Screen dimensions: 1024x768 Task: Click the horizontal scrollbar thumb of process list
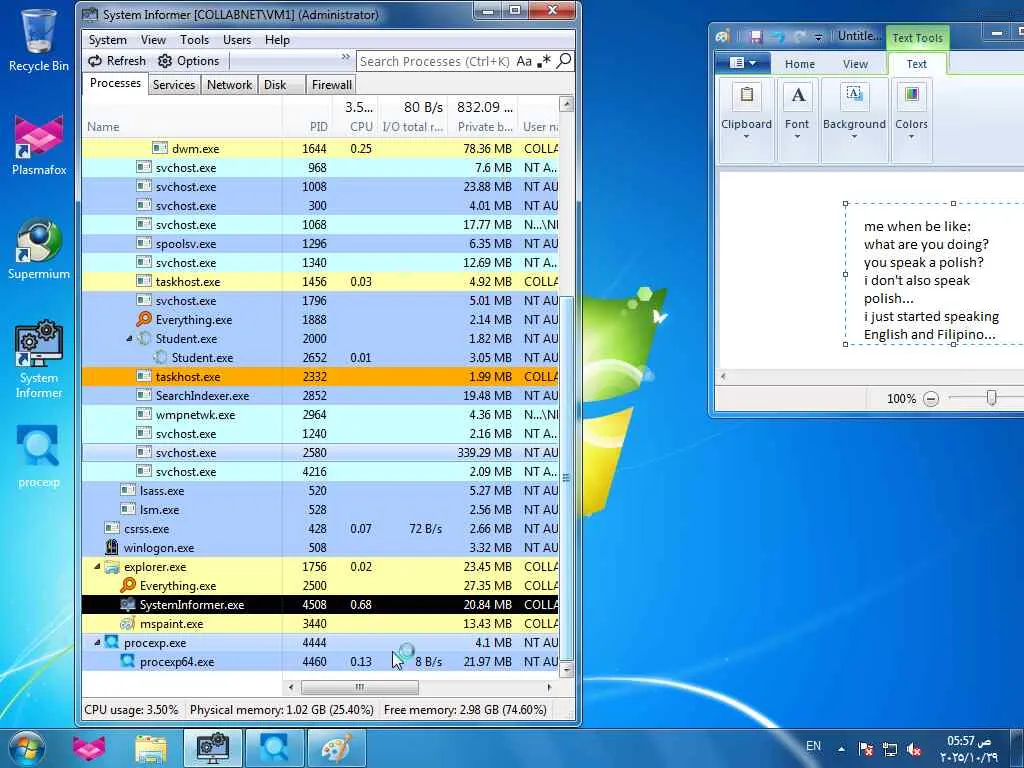tap(360, 687)
